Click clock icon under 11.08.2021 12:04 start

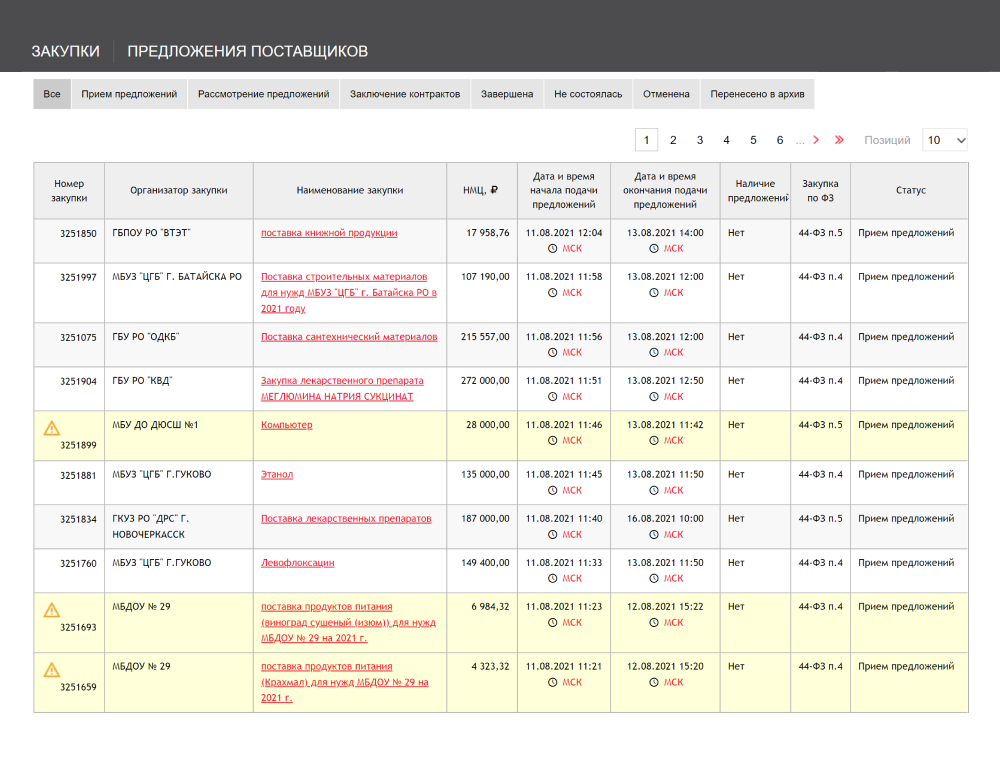pos(552,249)
